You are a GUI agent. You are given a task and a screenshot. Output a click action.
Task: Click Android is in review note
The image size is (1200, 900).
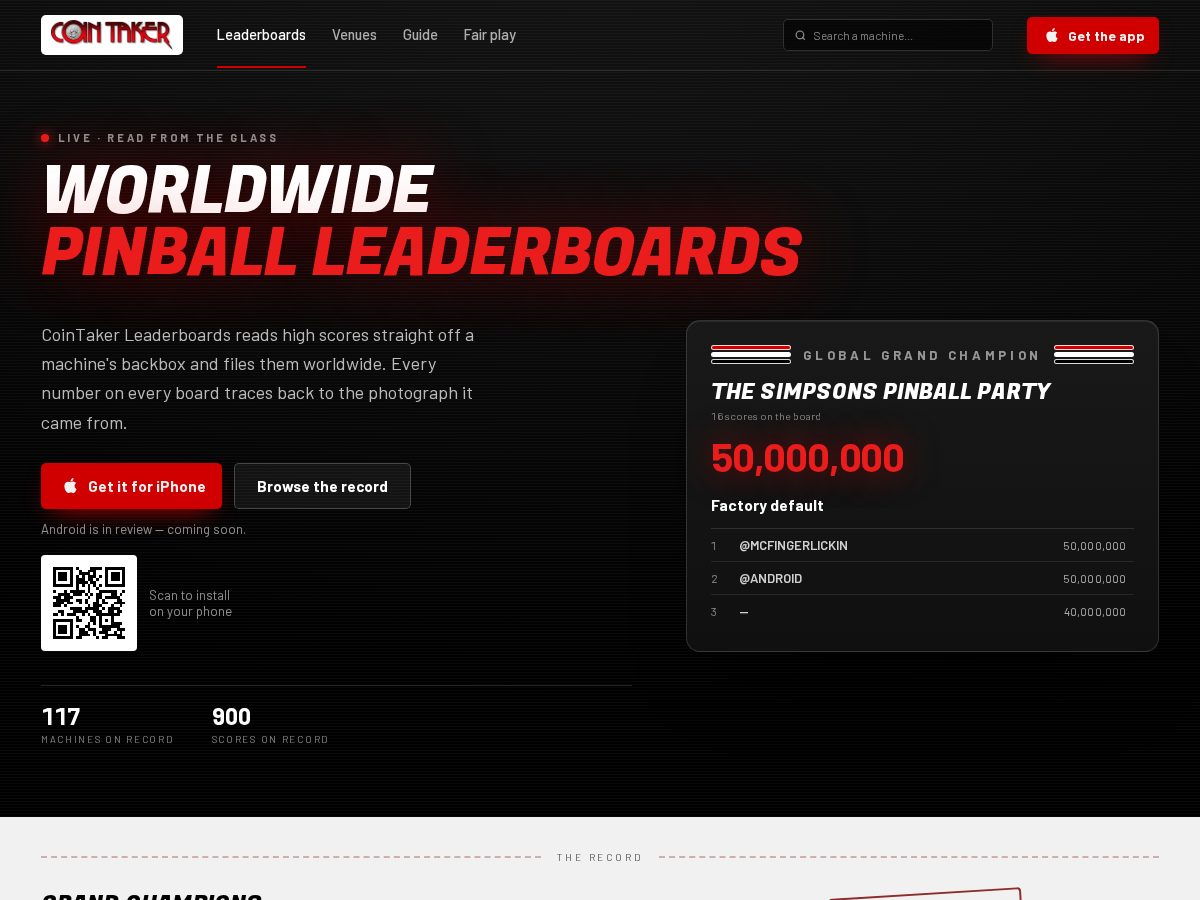point(143,529)
